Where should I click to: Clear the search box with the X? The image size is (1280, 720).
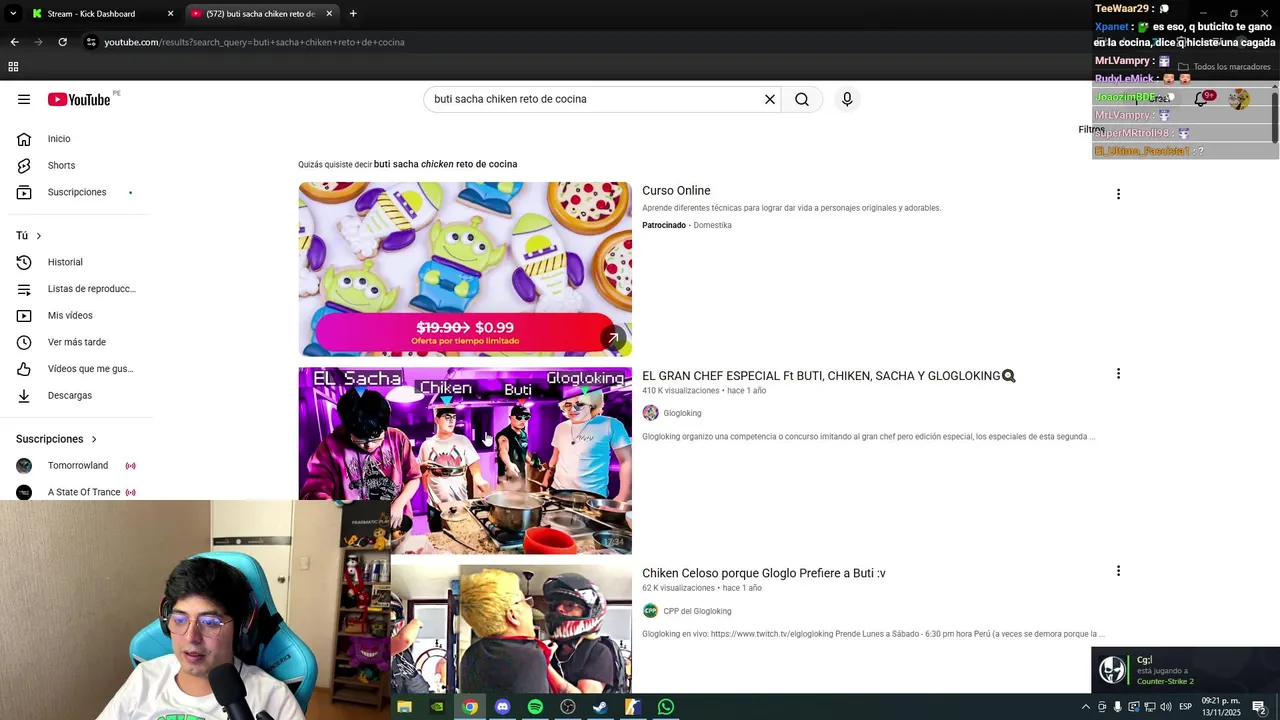point(770,99)
